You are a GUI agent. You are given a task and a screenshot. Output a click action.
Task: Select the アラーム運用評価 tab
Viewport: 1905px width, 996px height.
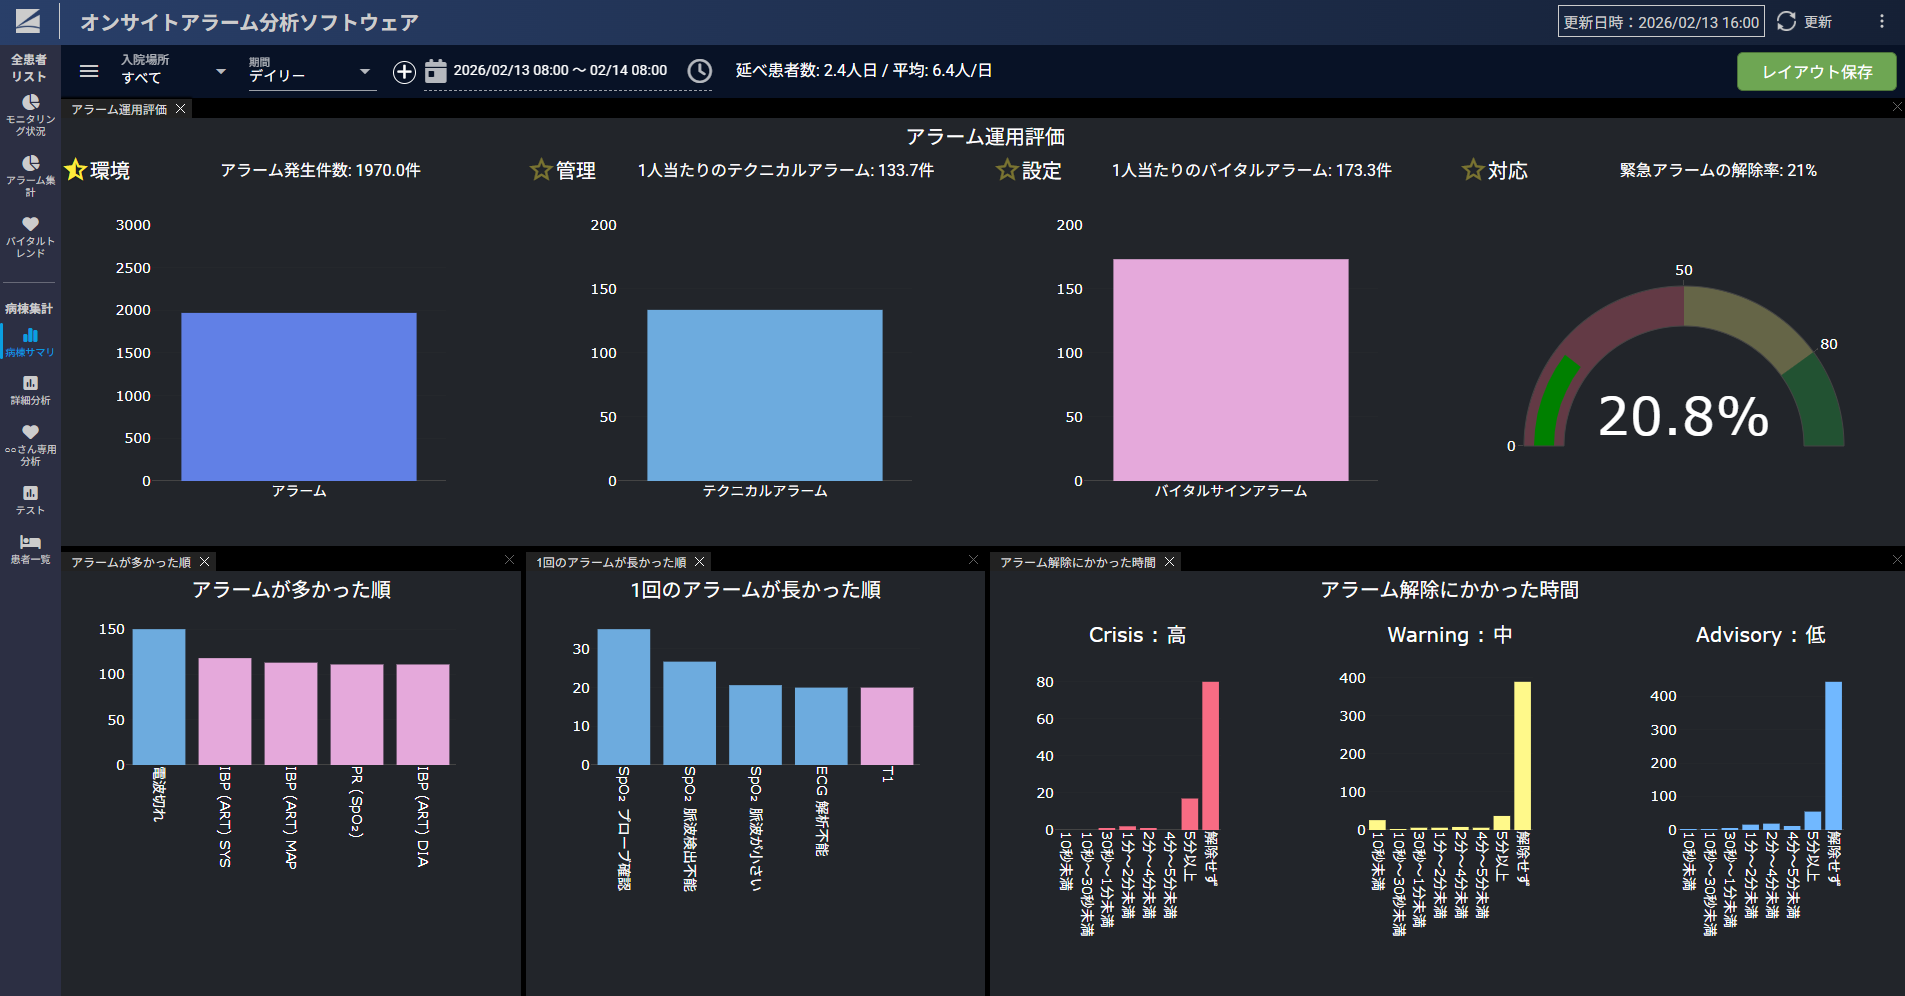click(119, 109)
